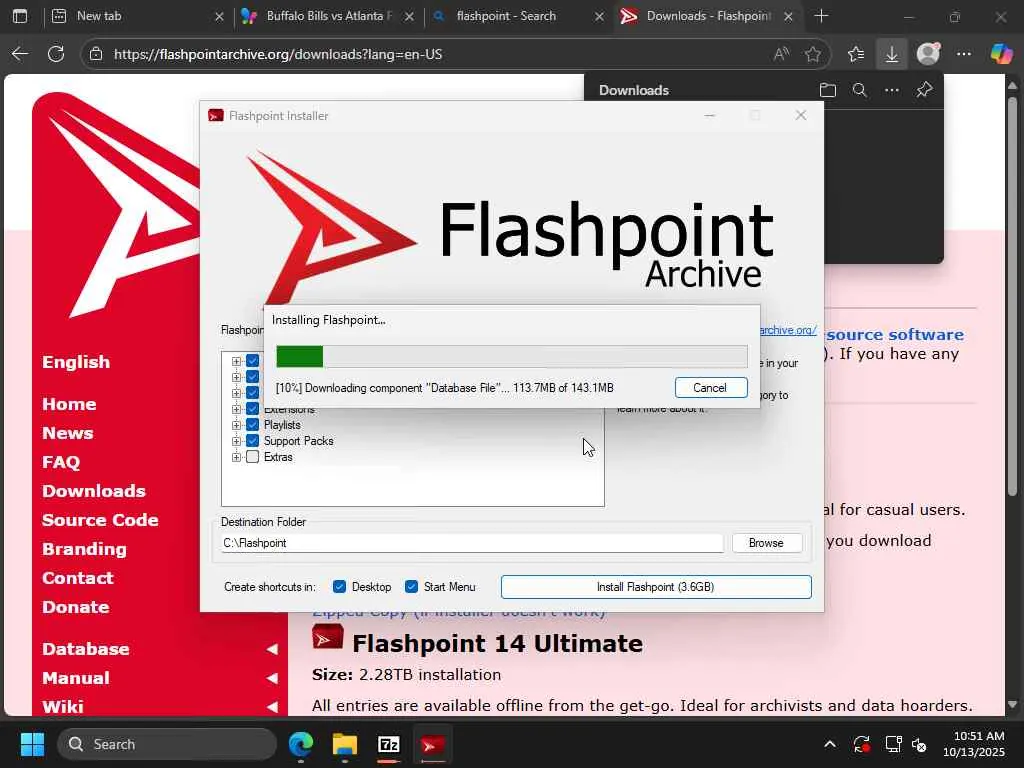Expand the Extensions tree node
The width and height of the screenshot is (1024, 768).
(x=236, y=409)
